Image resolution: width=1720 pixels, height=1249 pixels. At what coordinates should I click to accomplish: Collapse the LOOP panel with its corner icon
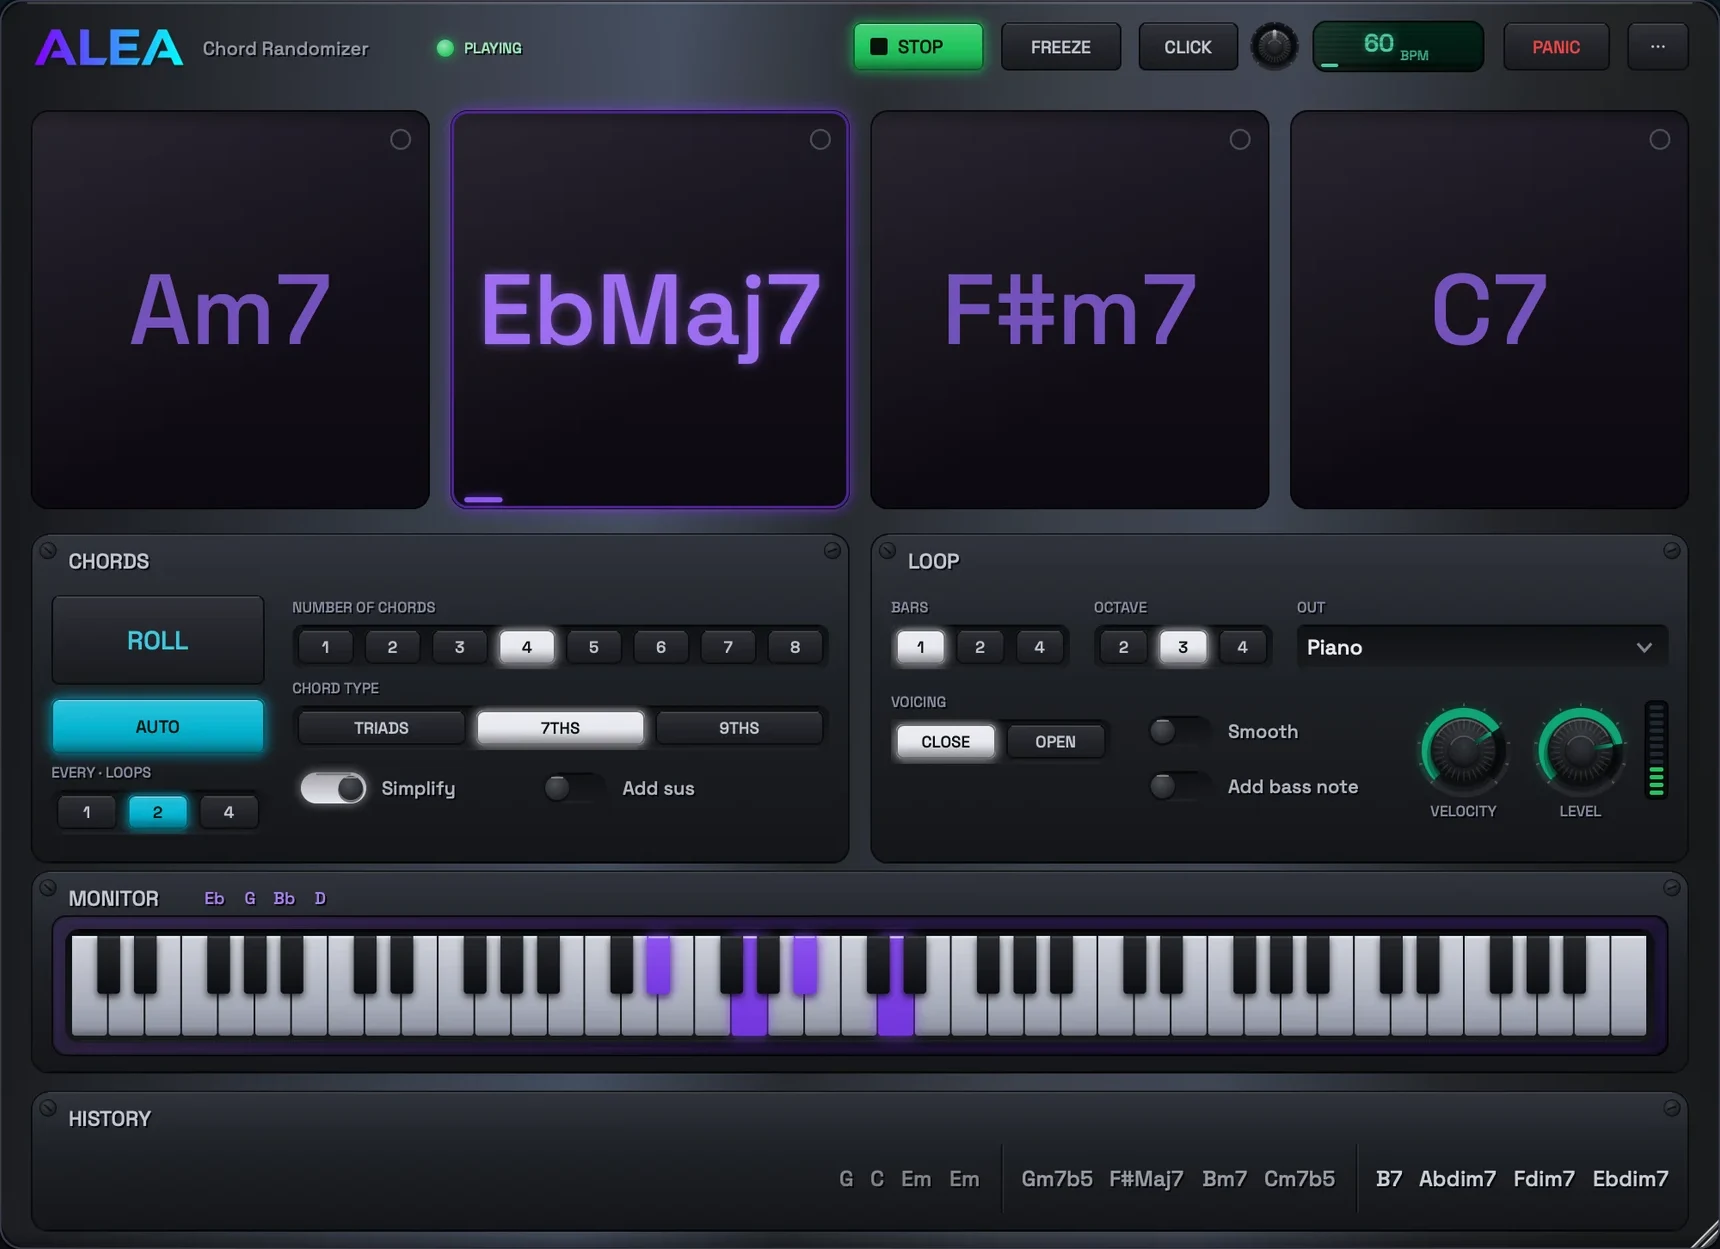[x=1671, y=551]
